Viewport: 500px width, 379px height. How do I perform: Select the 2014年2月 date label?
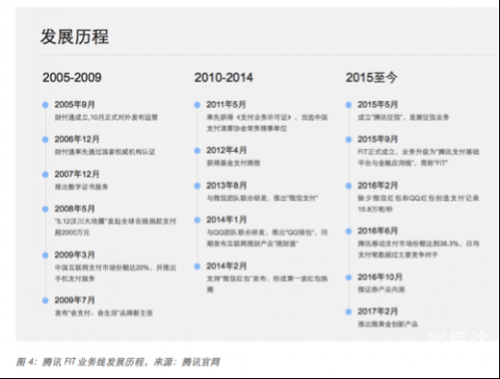tap(227, 266)
